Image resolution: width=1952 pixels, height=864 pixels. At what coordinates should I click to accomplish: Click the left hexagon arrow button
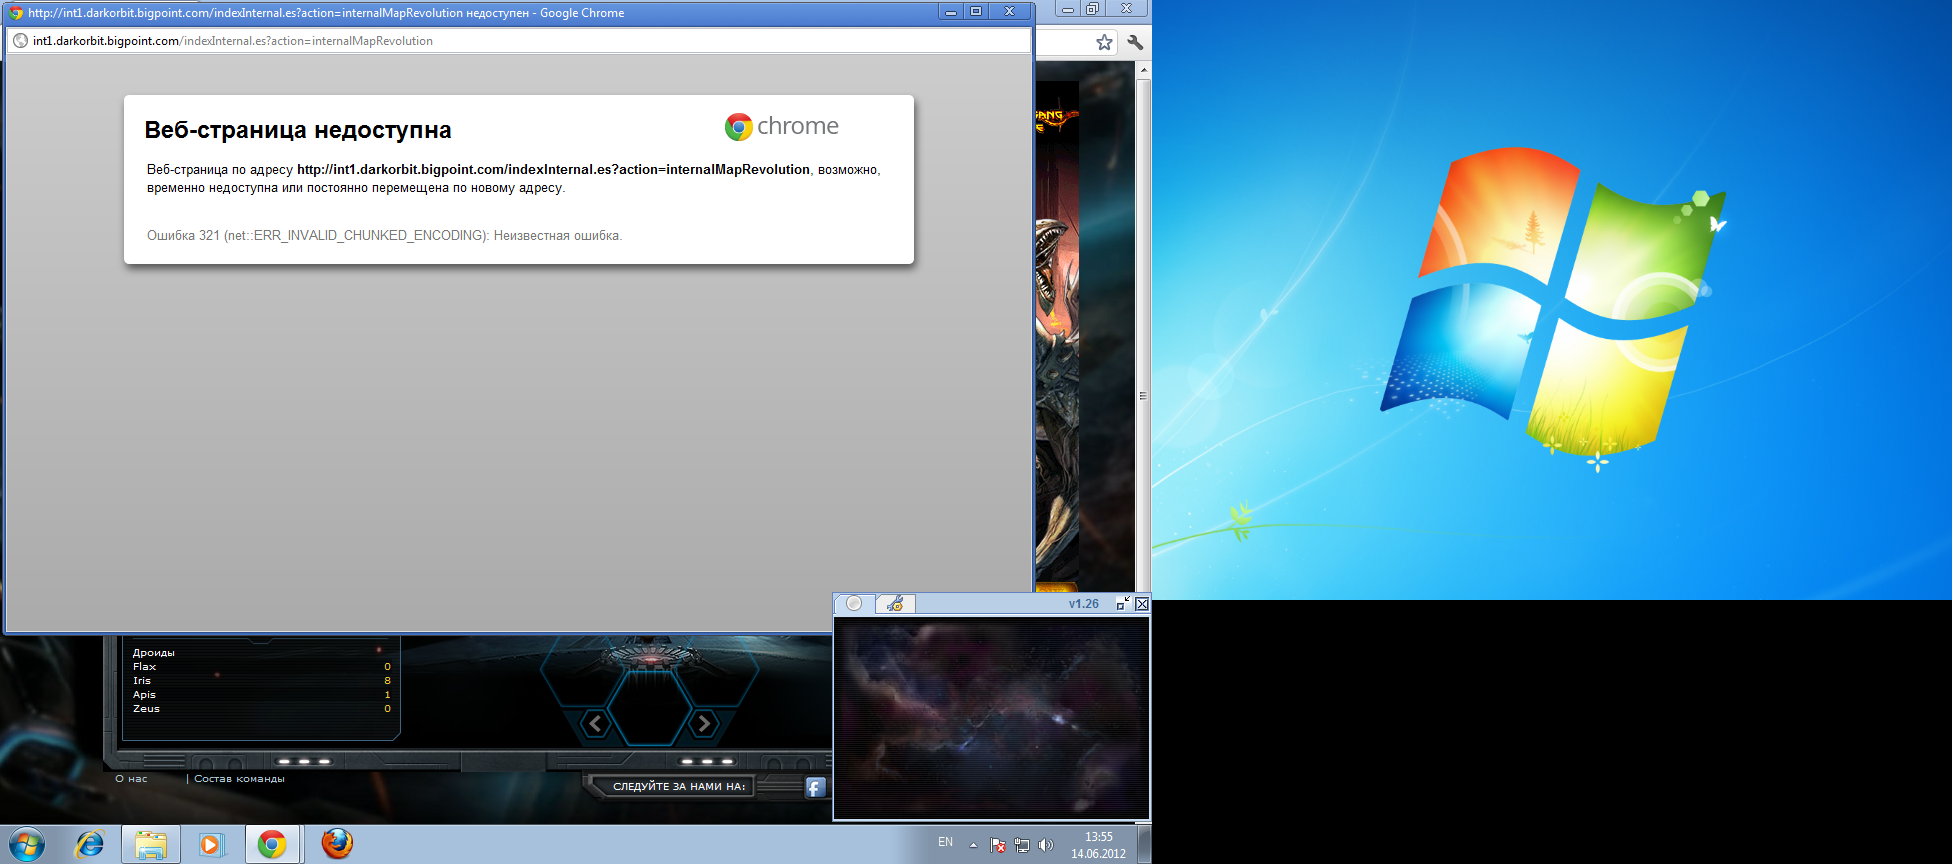pos(596,723)
